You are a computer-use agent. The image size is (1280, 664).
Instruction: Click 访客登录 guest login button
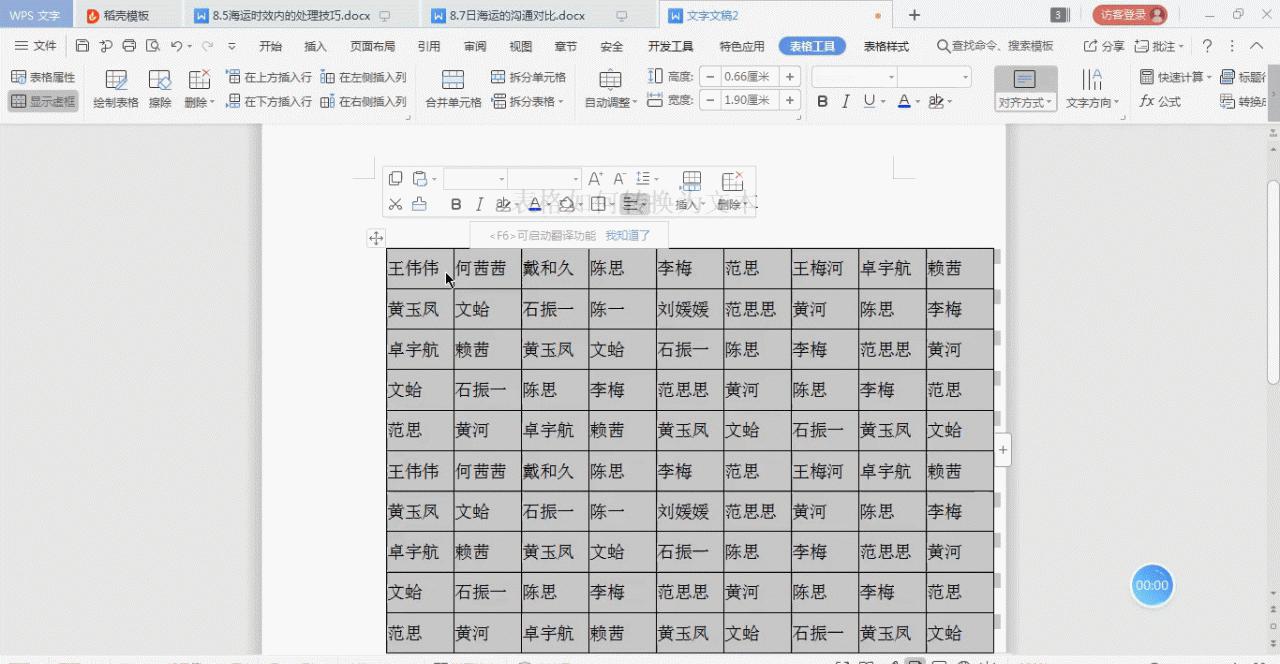(1130, 15)
